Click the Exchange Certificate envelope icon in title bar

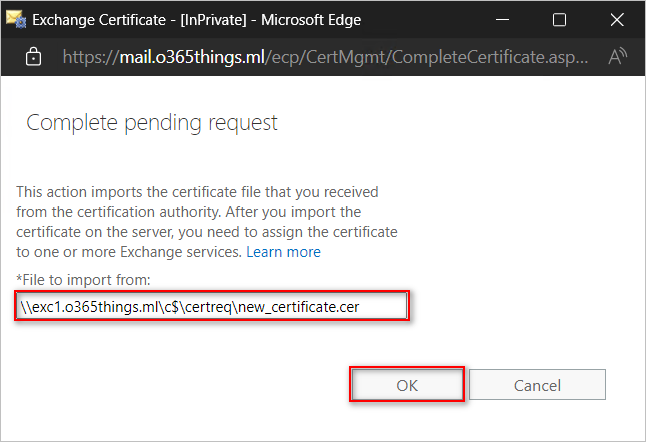pyautogui.click(x=16, y=19)
